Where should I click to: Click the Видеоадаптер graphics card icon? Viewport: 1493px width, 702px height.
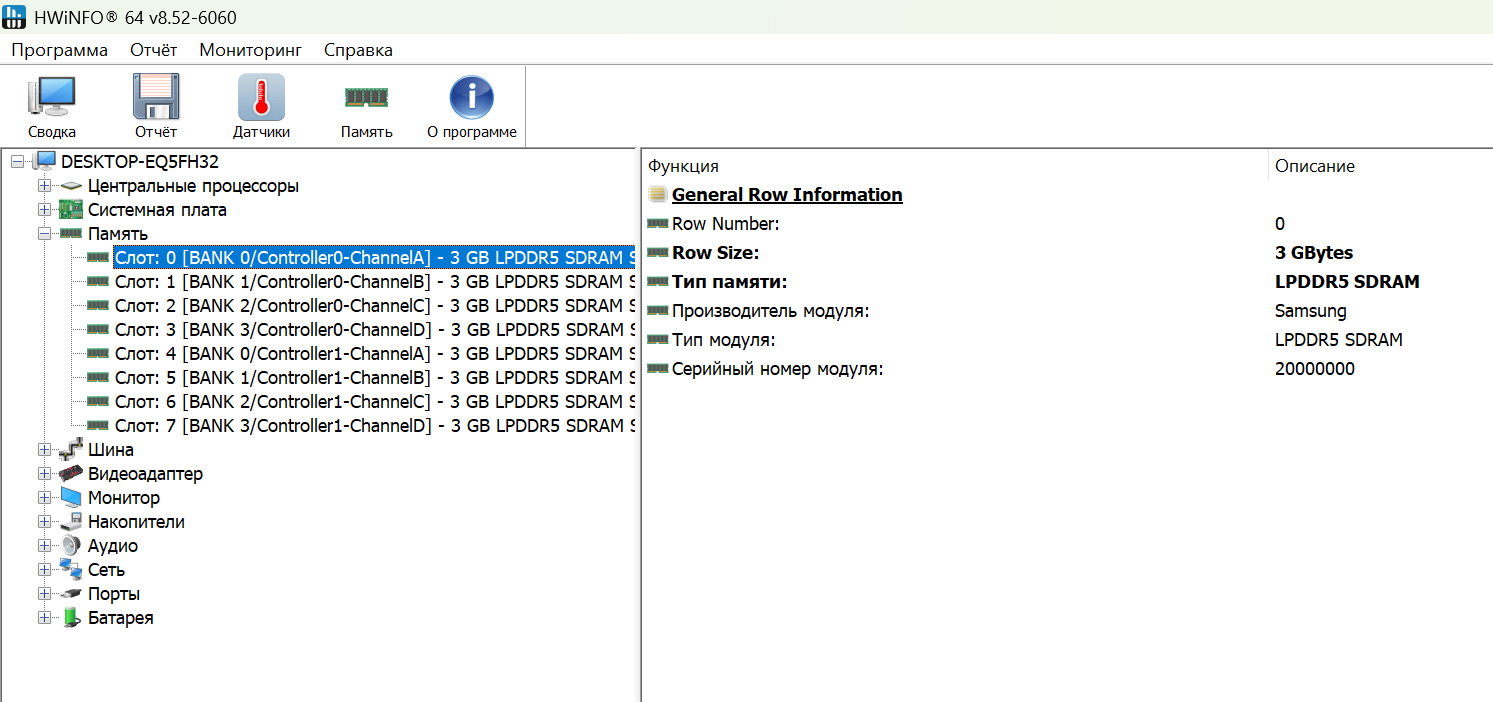(71, 474)
